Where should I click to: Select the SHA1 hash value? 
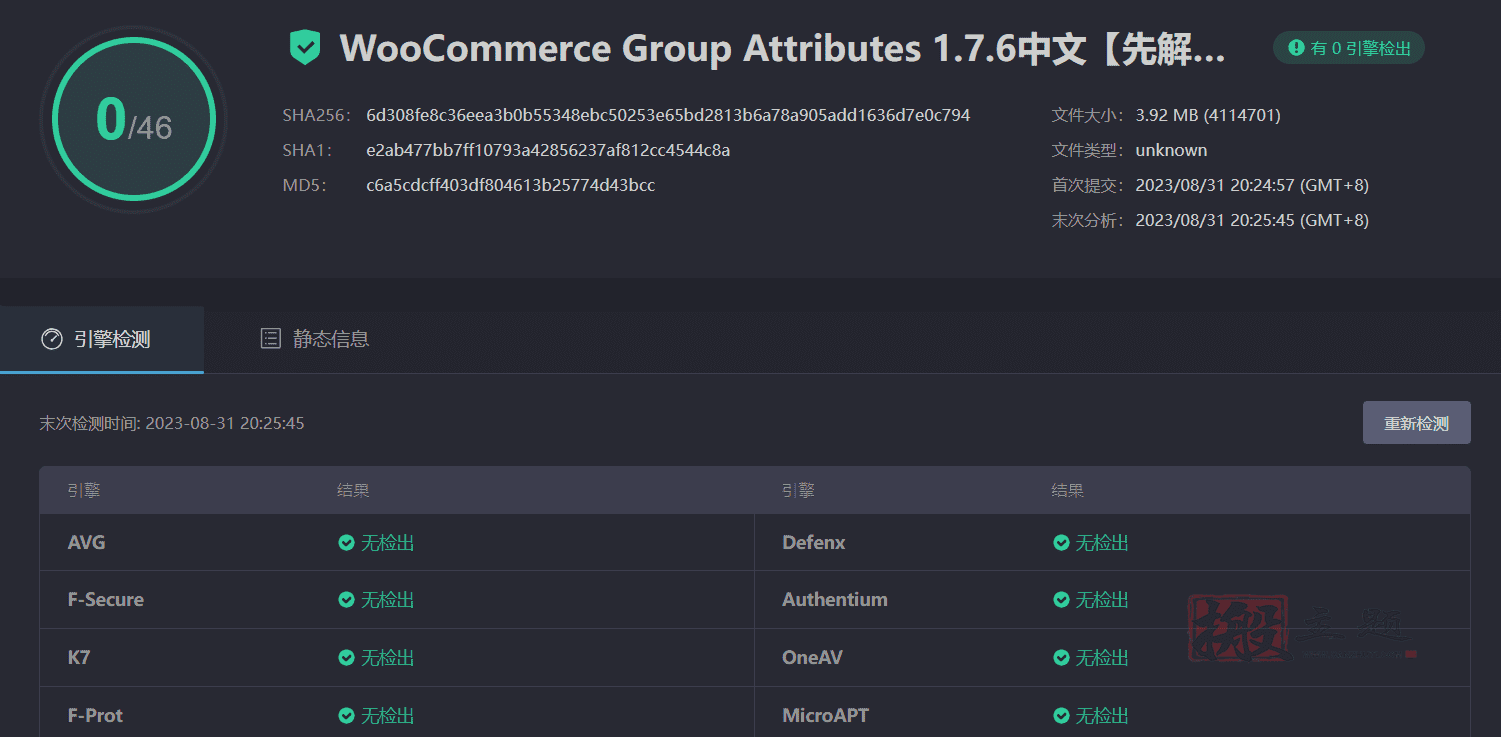pos(548,150)
